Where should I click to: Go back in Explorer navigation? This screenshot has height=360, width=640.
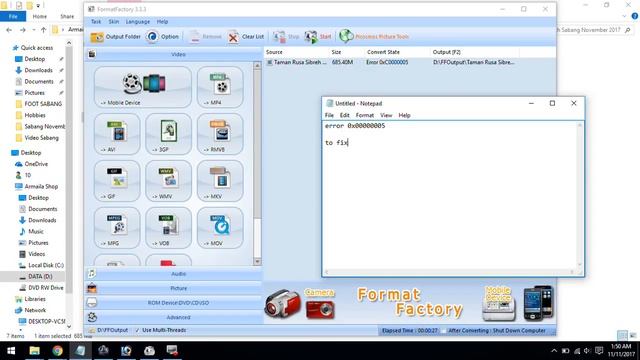9,30
